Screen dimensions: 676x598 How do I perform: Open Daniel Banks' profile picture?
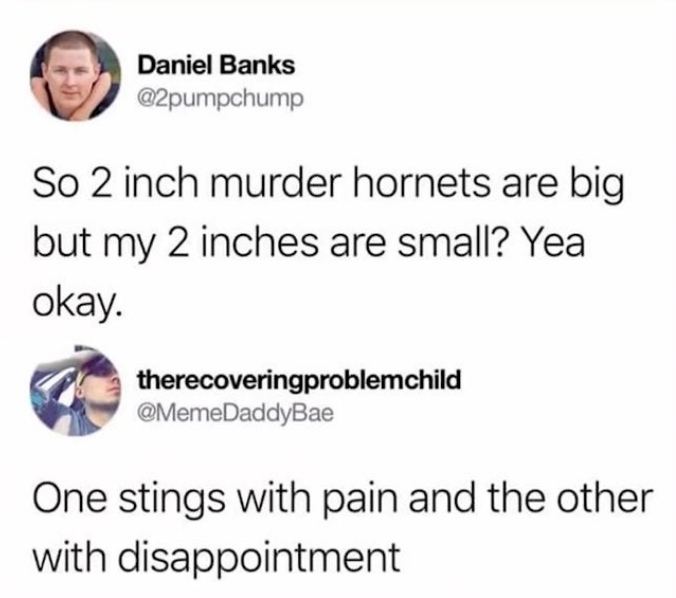[75, 75]
